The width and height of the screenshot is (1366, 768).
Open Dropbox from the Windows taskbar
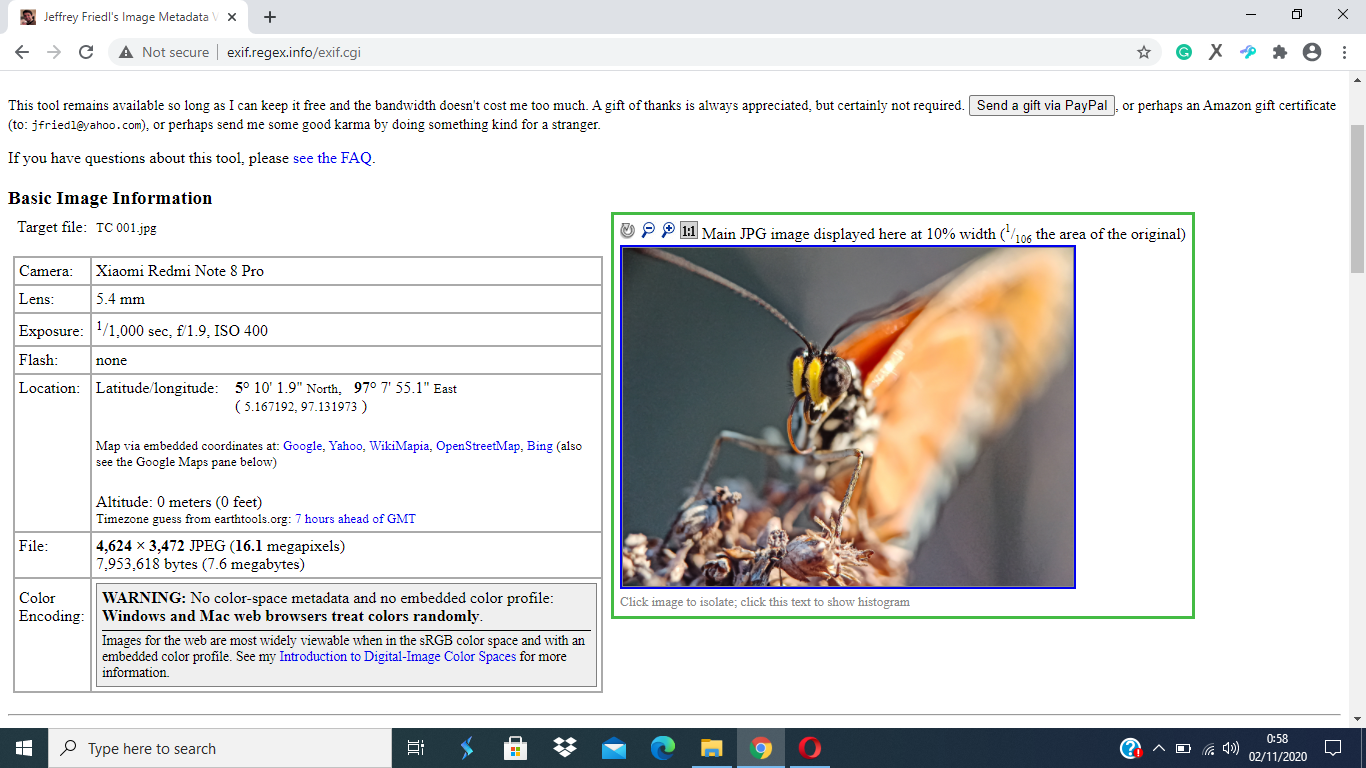(565, 748)
